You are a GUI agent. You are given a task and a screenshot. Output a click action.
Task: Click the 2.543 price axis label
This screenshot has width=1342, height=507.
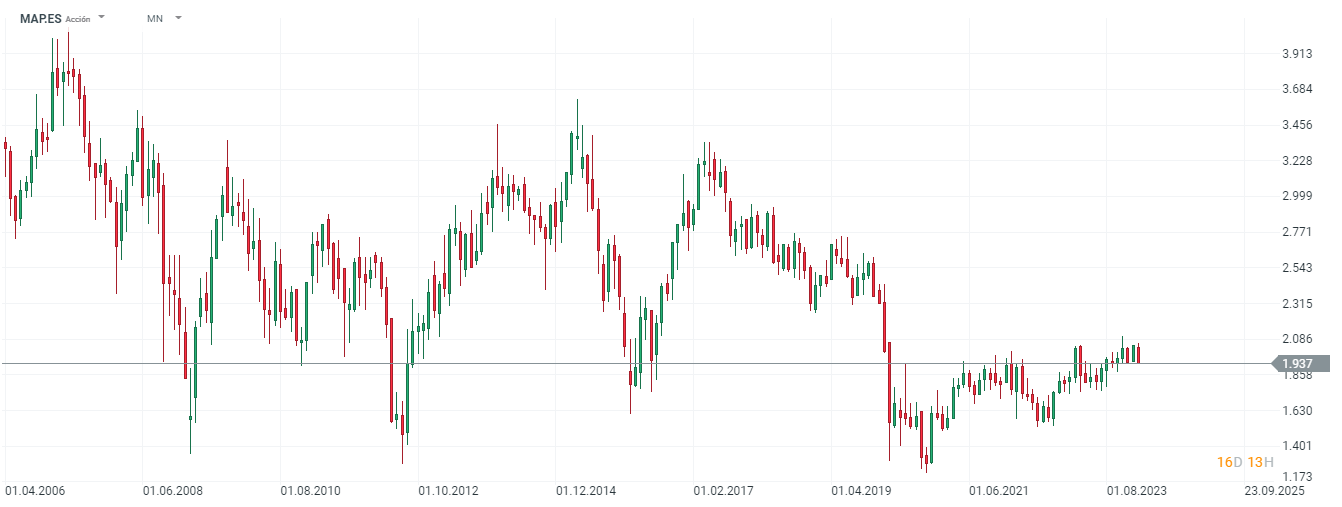pyautogui.click(x=1298, y=268)
